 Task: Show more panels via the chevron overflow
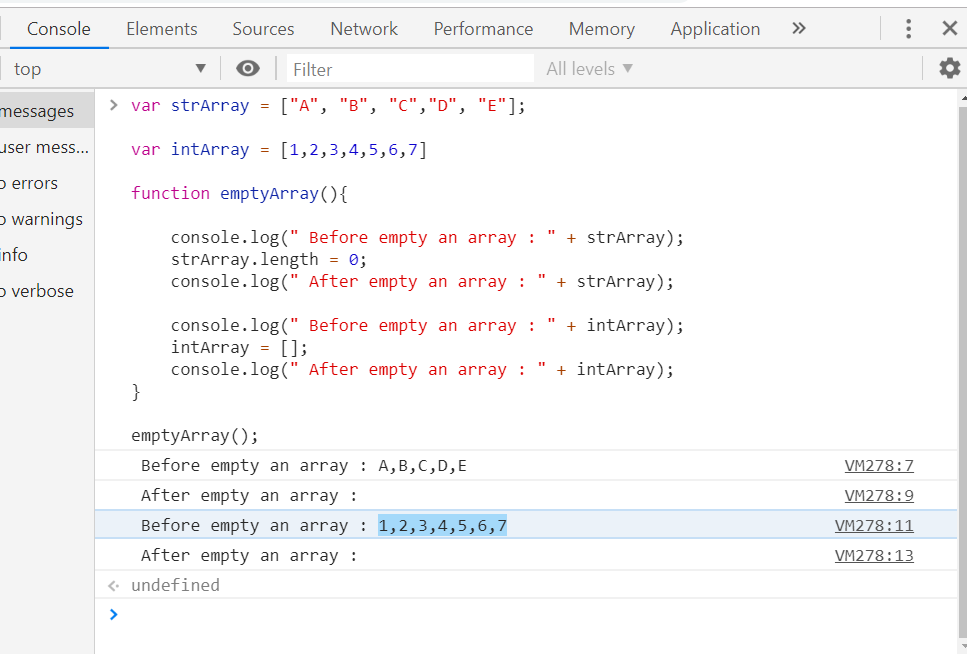pos(798,28)
